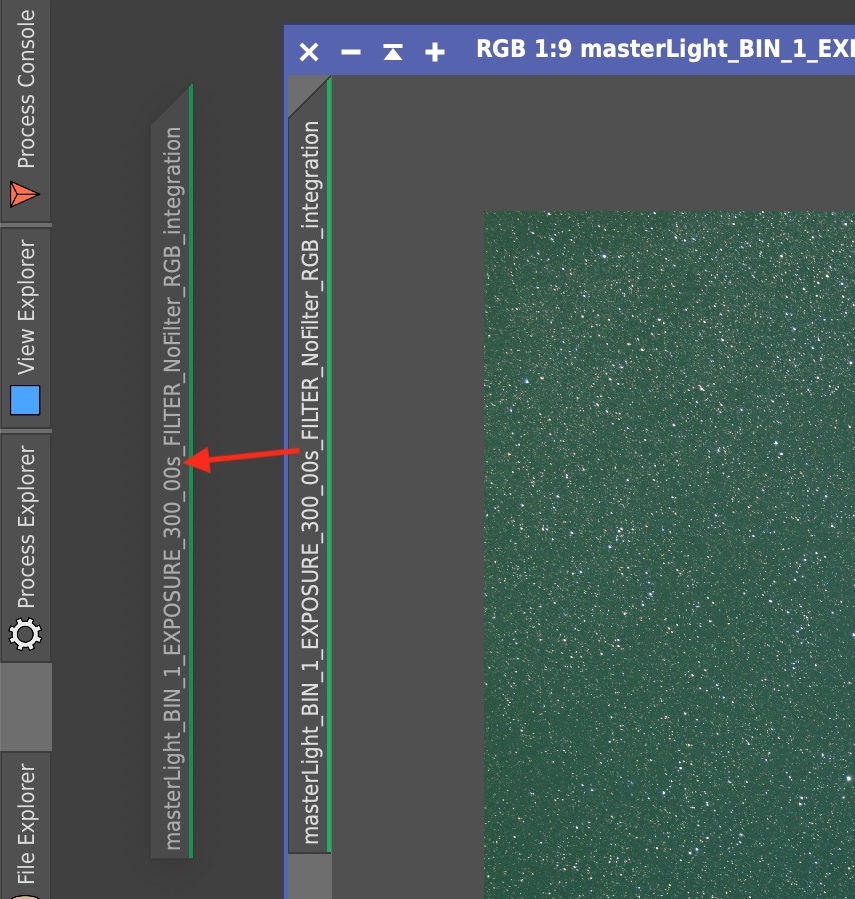Click the Process Explorer gear icon

pyautogui.click(x=25, y=634)
